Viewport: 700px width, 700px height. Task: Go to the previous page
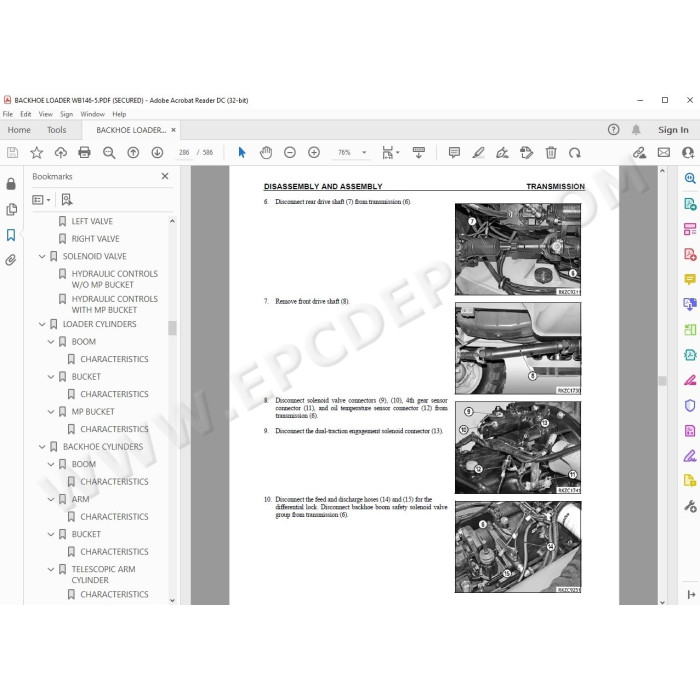133,153
